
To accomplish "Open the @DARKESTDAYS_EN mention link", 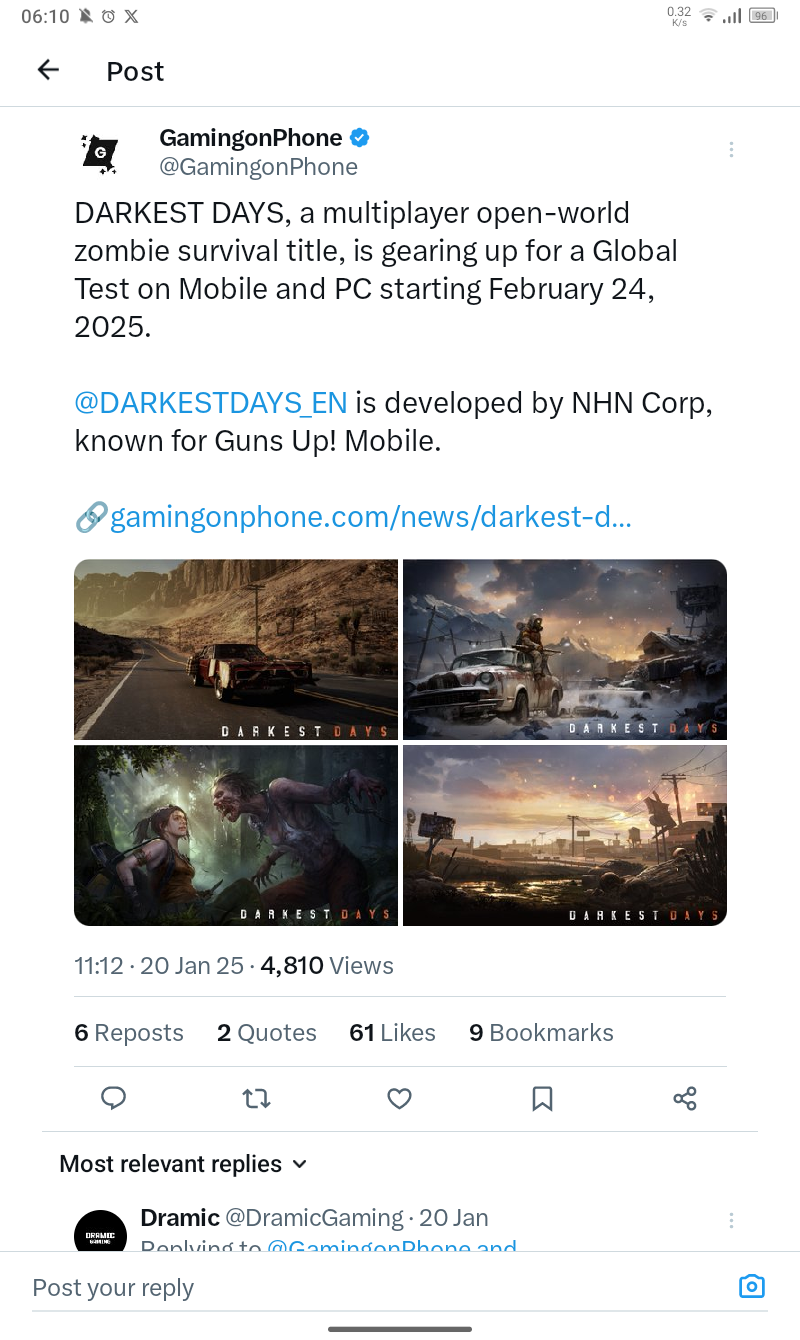I will point(211,403).
